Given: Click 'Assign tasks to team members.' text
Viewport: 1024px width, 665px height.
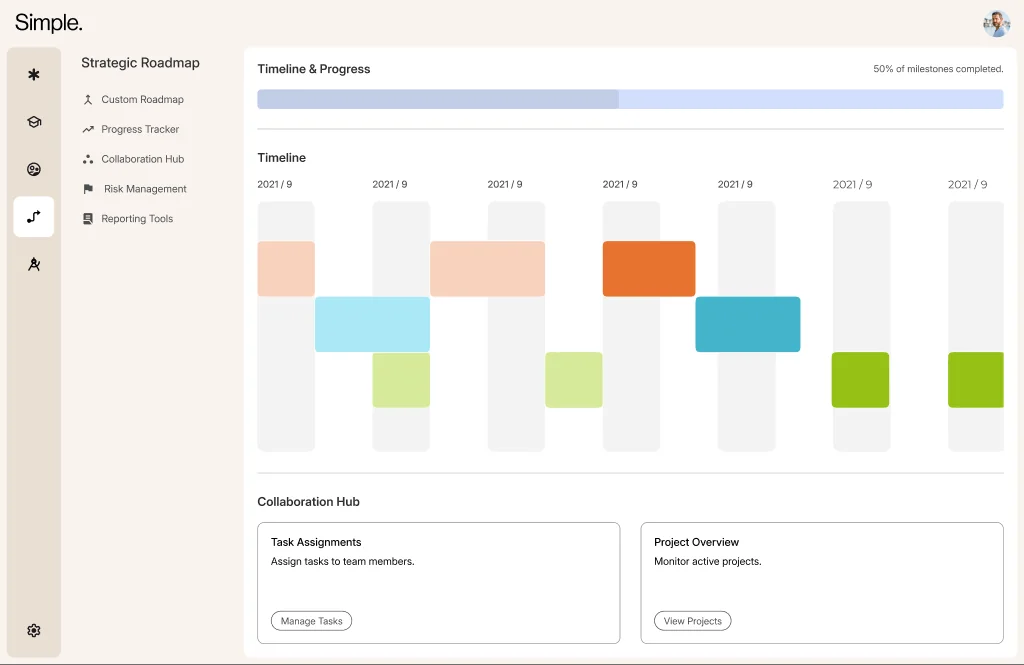Looking at the screenshot, I should pyautogui.click(x=343, y=561).
